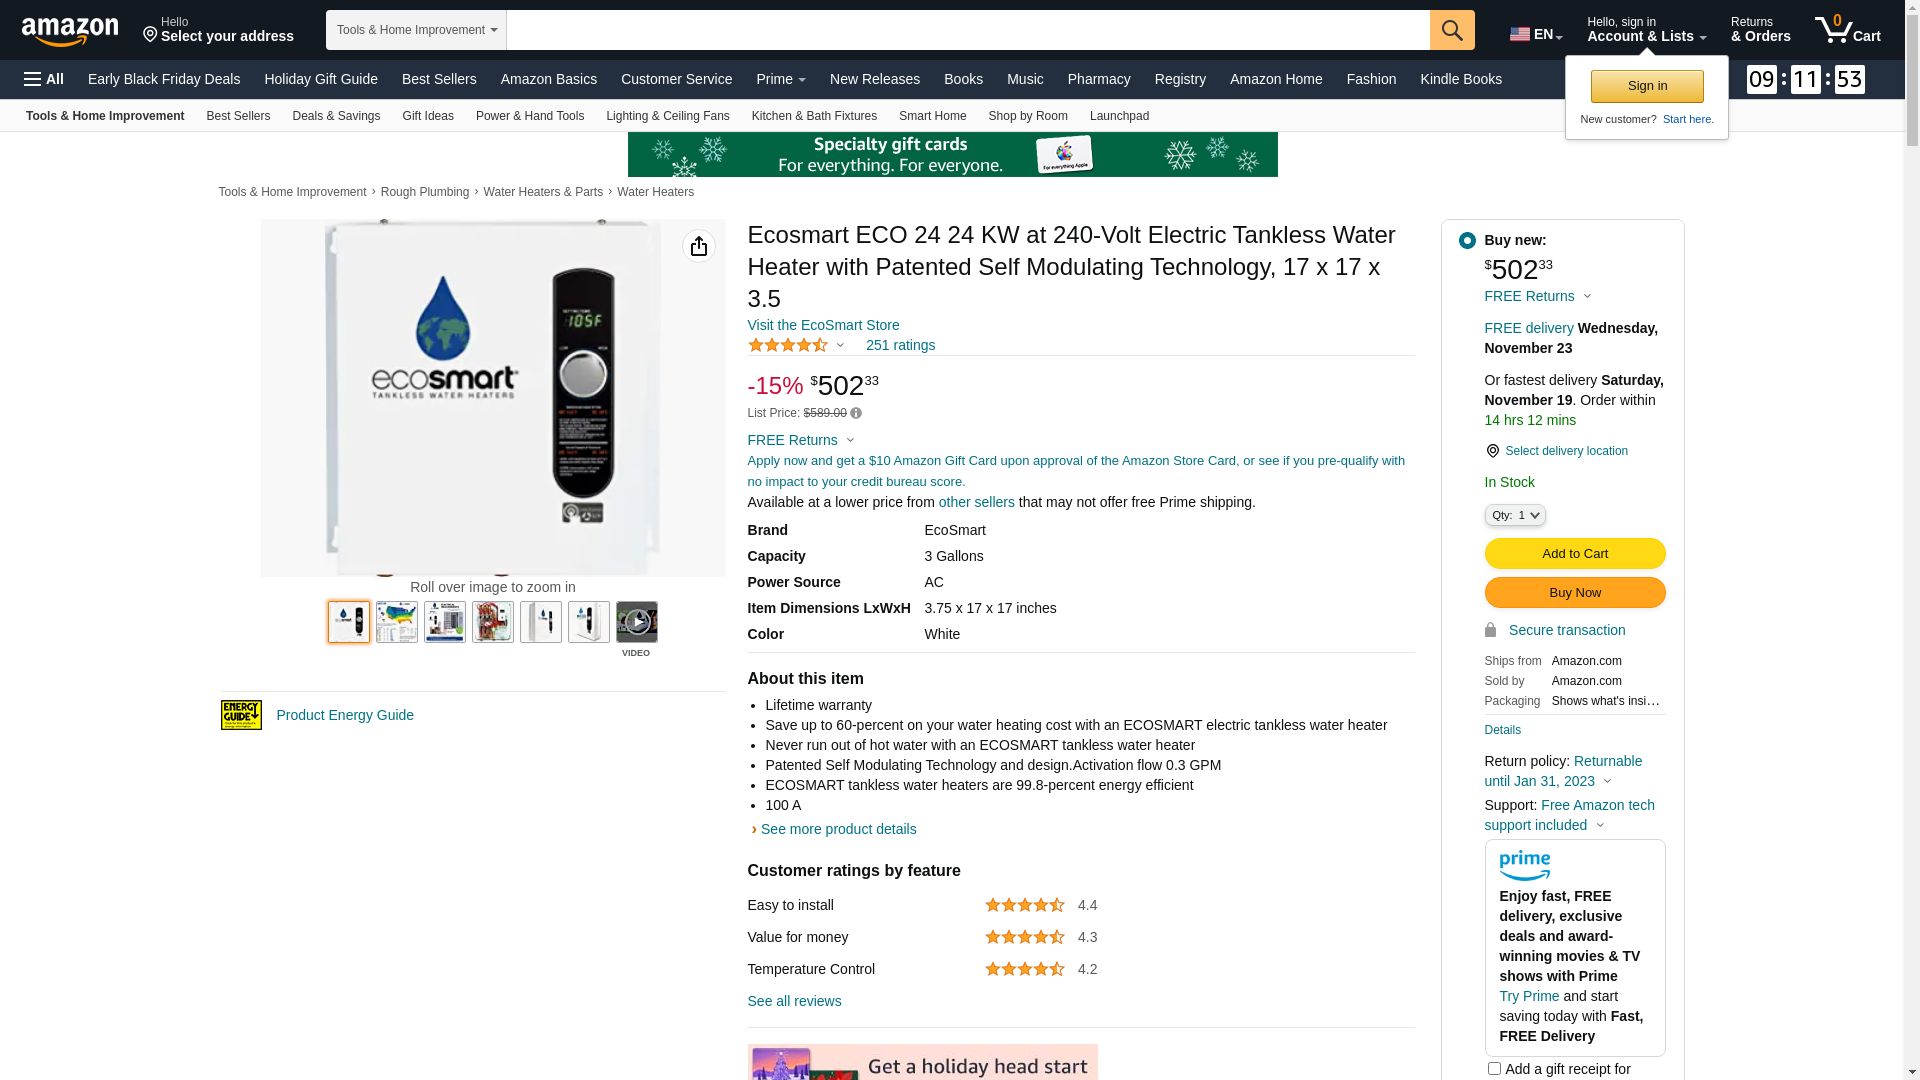
Task: Select the Smart Home subnav tab
Action: point(932,116)
